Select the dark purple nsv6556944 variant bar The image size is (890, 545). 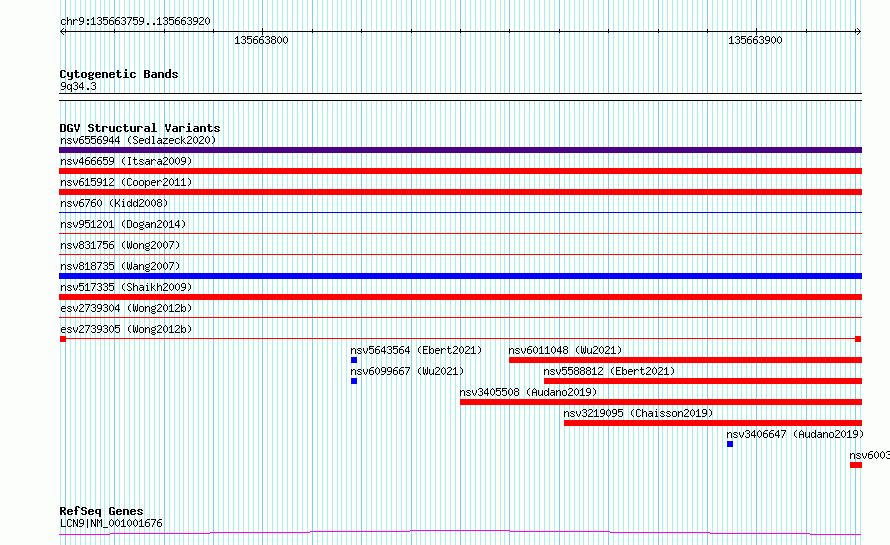click(x=460, y=150)
